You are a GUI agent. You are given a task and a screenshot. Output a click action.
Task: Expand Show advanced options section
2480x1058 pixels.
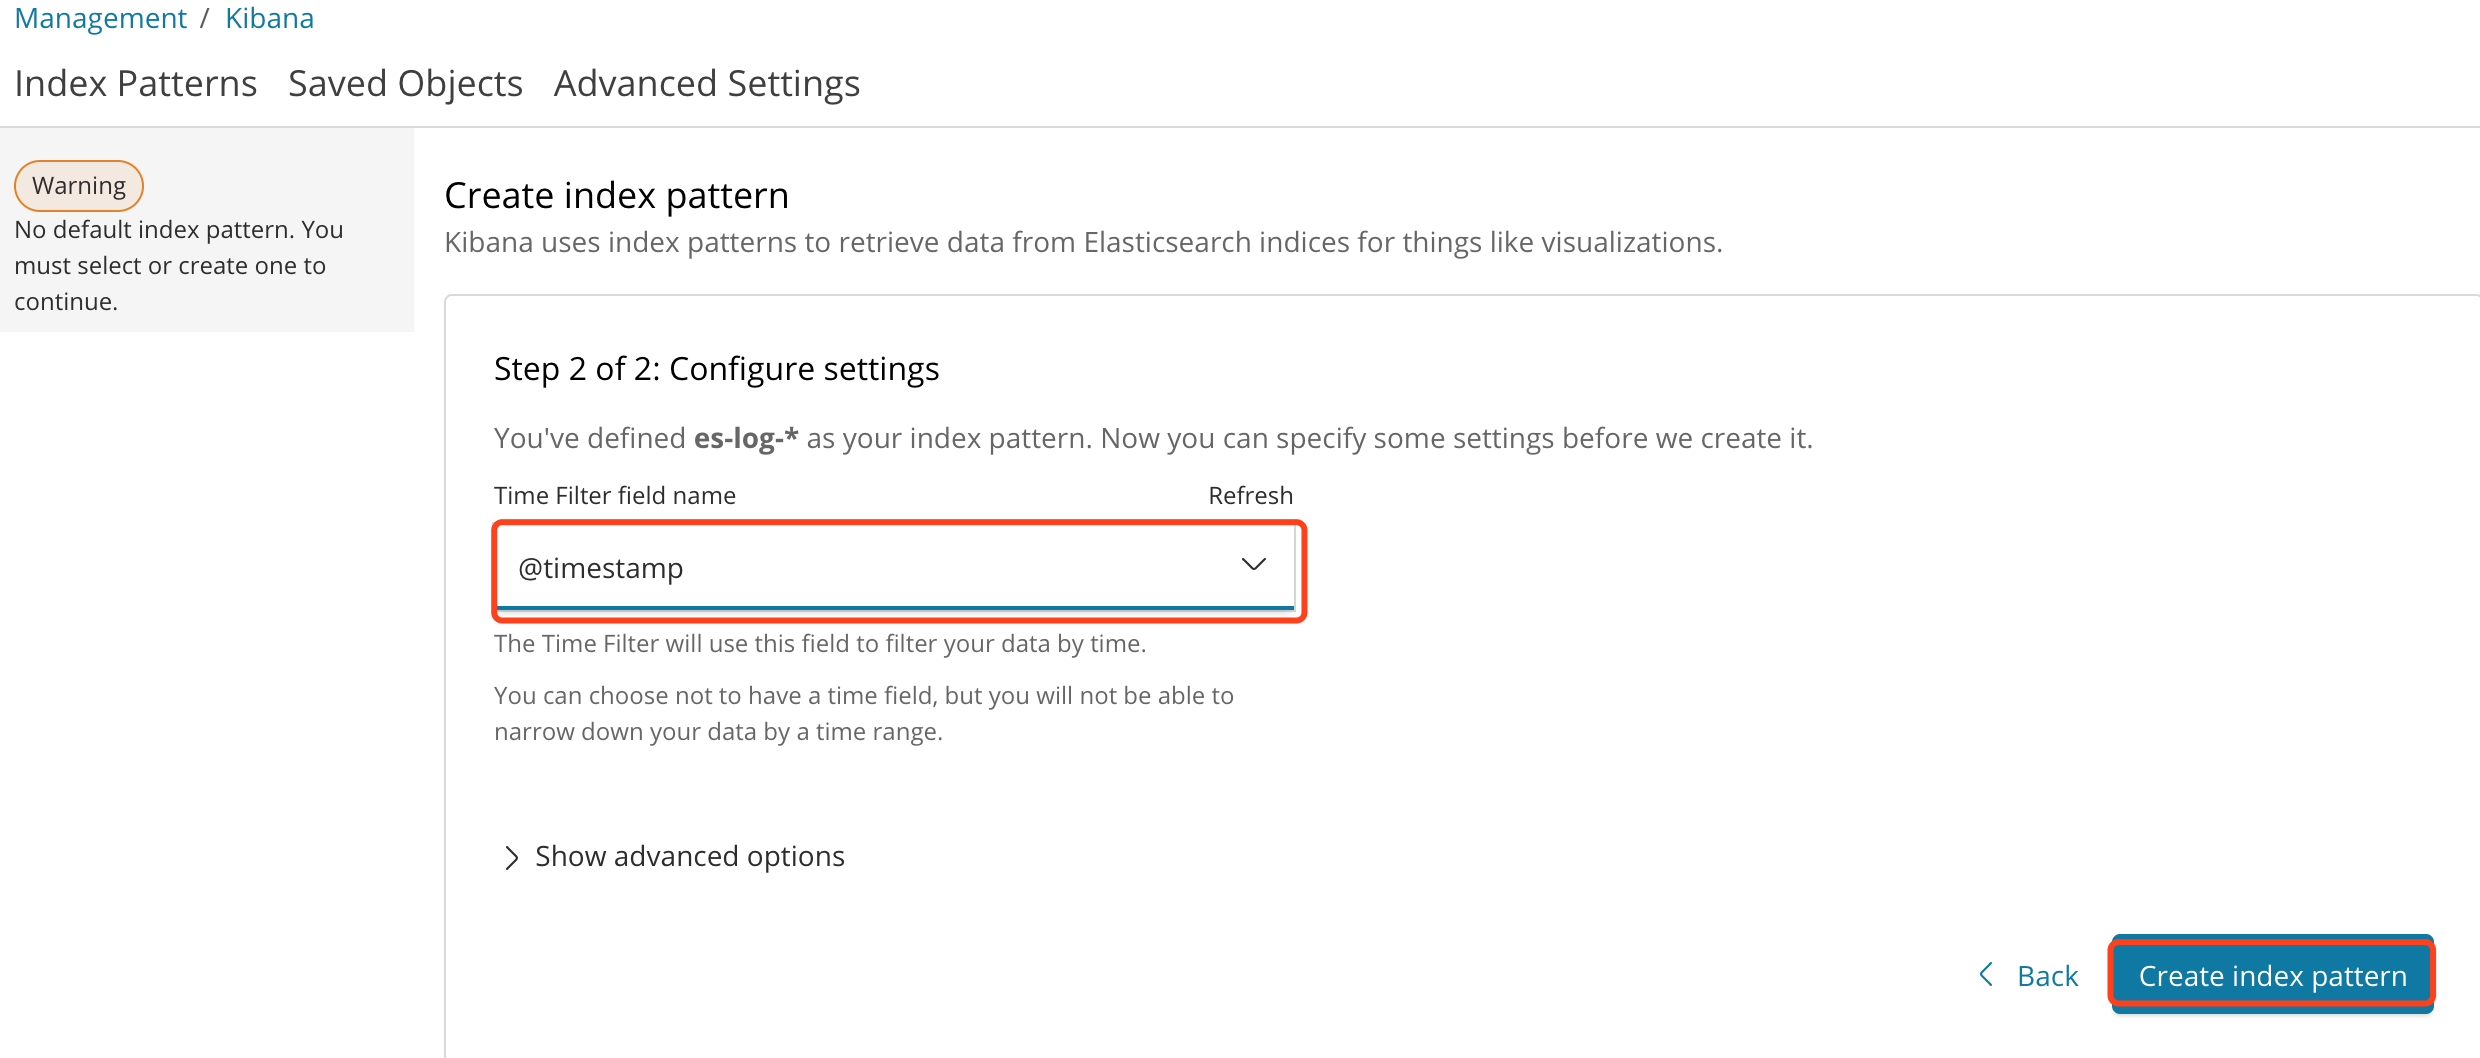(690, 856)
